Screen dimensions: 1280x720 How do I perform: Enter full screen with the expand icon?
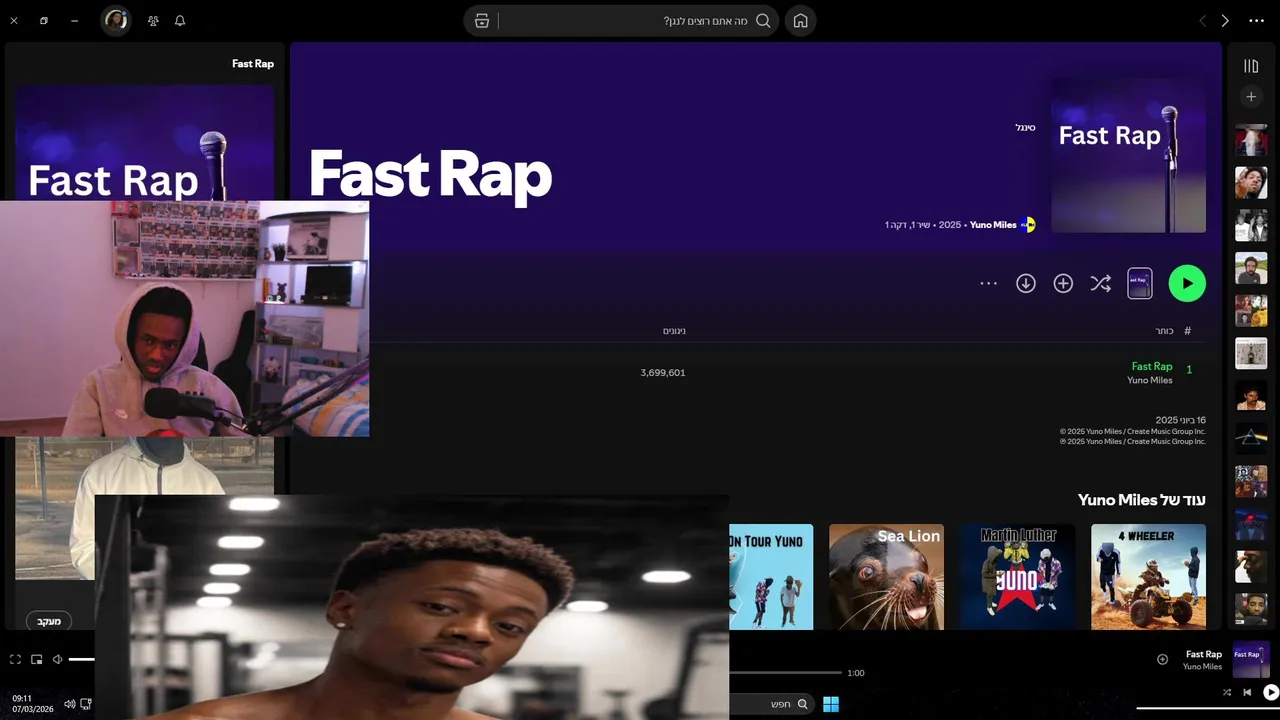(15, 659)
